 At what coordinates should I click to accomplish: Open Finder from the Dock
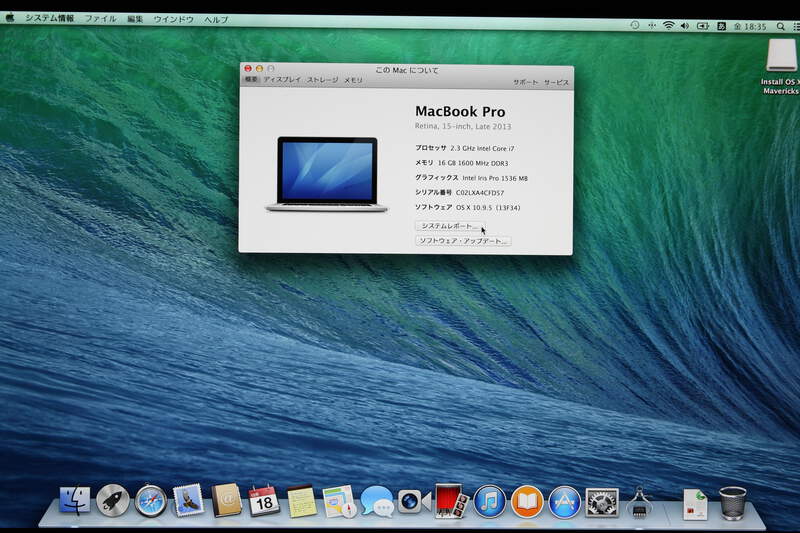coord(75,500)
